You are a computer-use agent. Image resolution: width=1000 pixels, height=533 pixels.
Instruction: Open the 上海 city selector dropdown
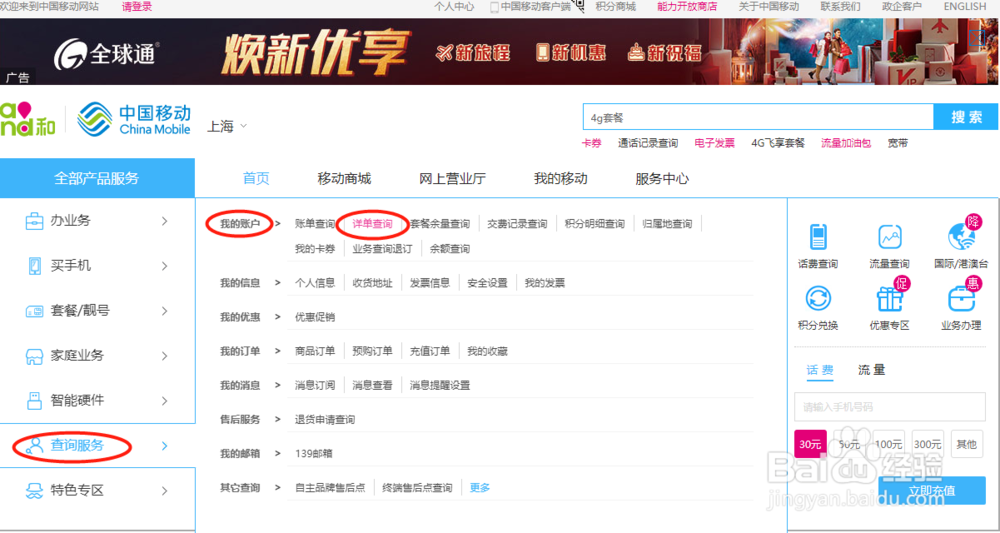[x=227, y=126]
